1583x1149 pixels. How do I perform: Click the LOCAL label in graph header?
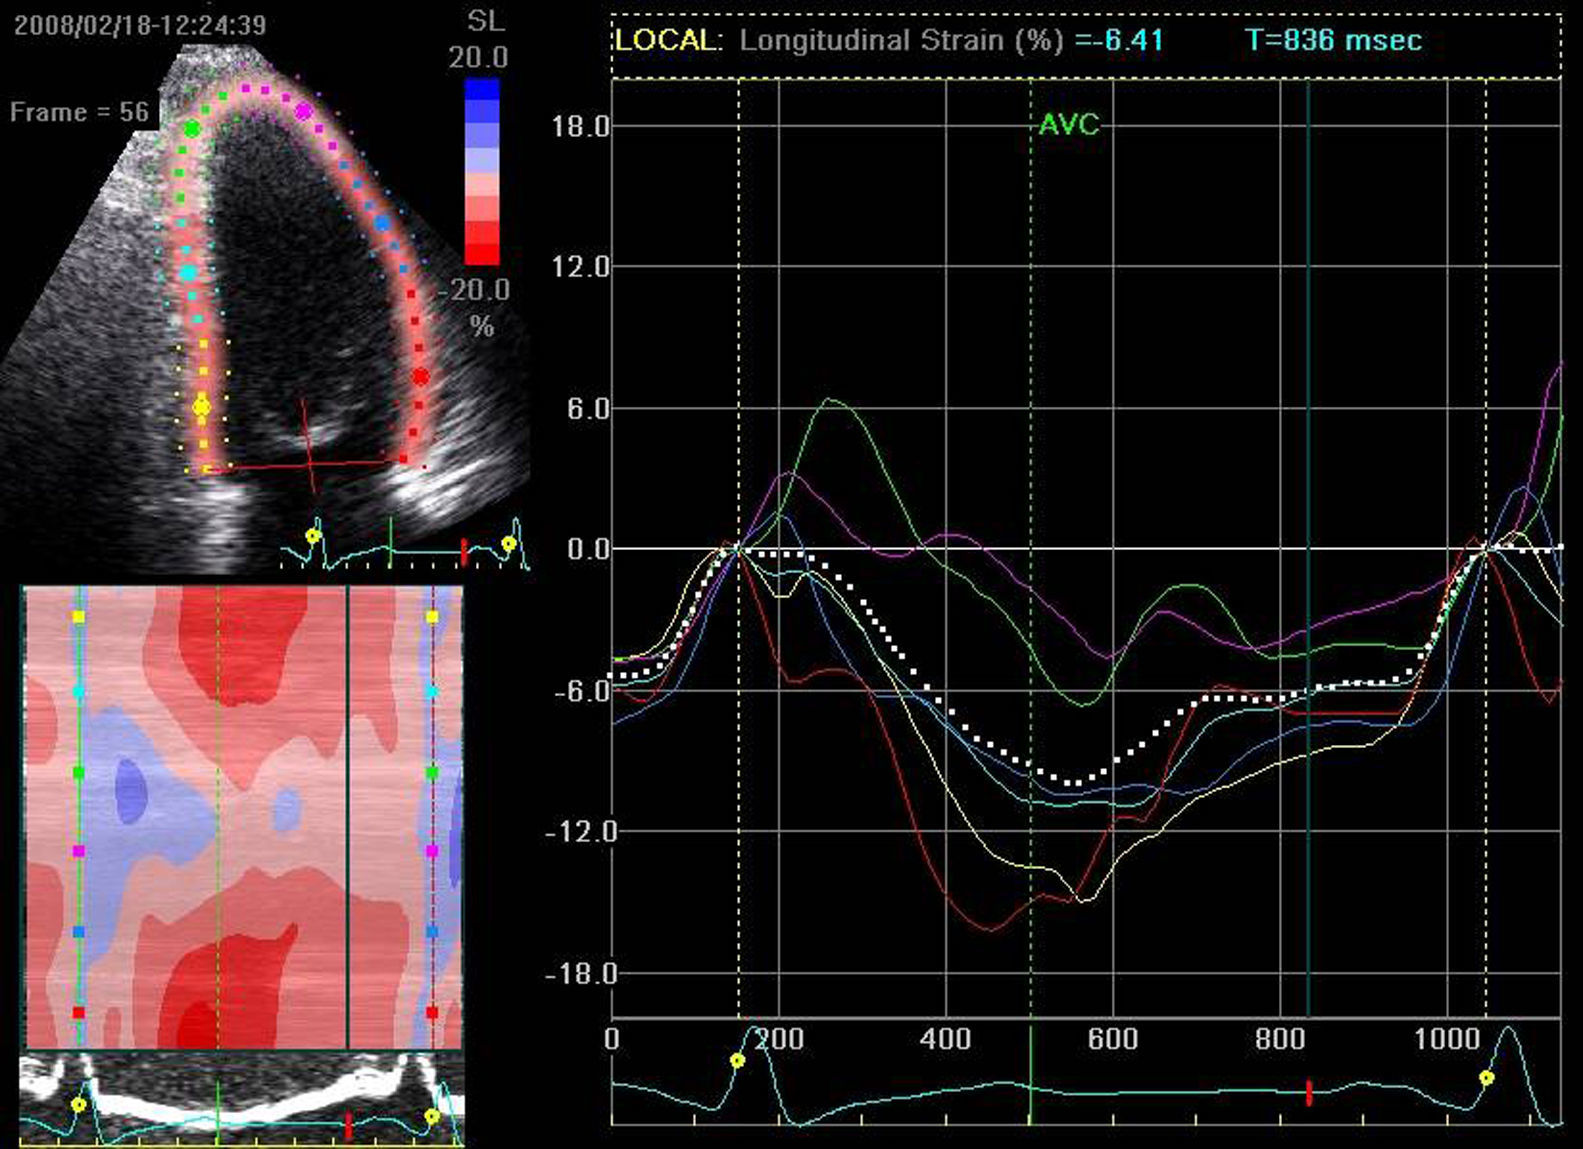(x=666, y=41)
